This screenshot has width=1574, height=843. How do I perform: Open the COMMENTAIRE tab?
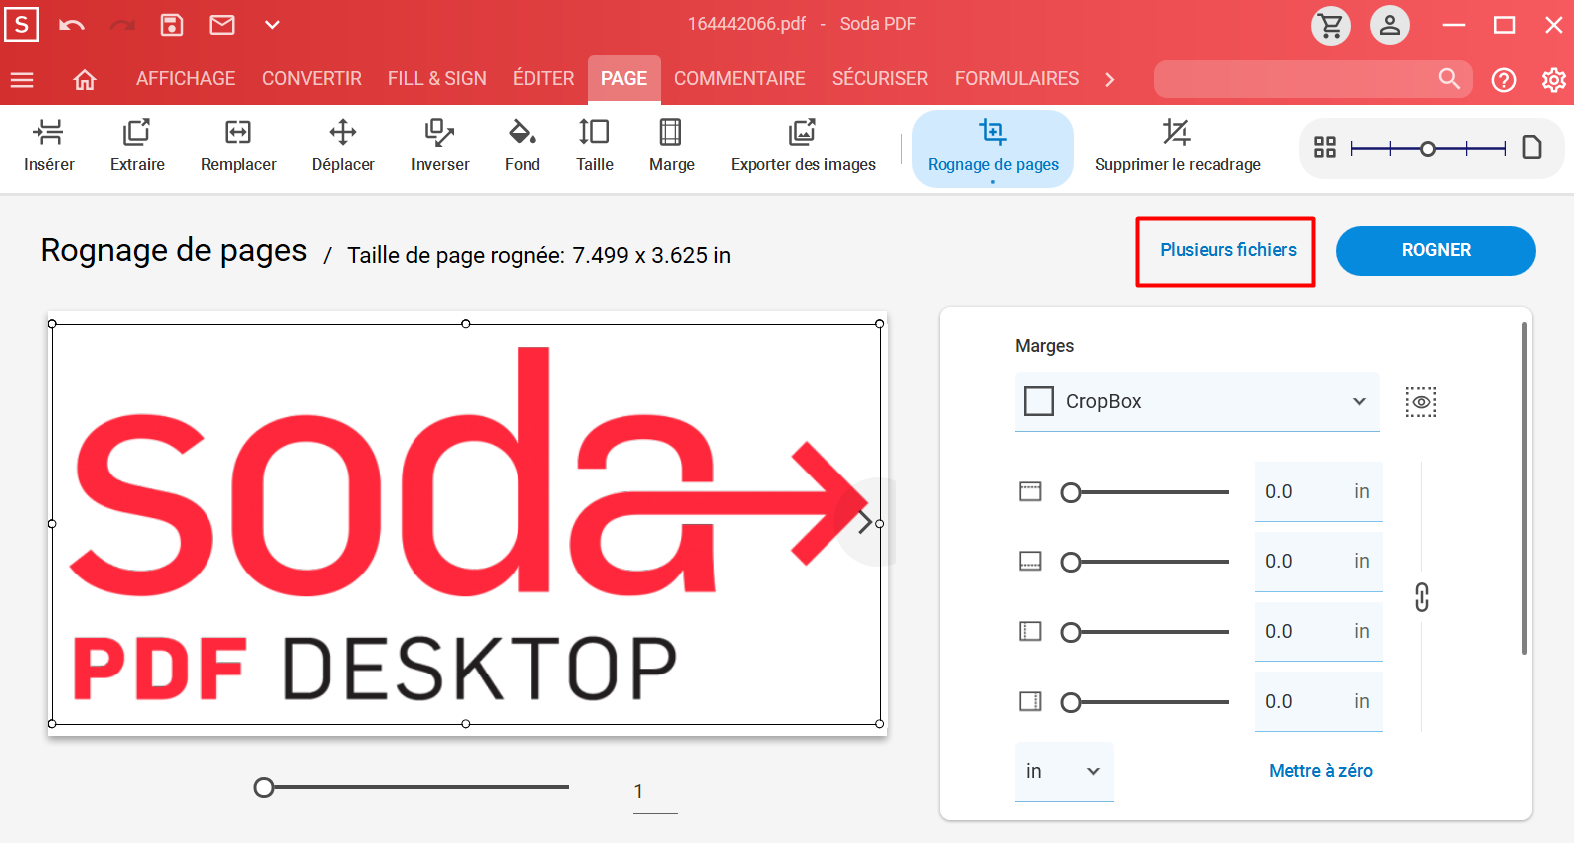coord(740,78)
